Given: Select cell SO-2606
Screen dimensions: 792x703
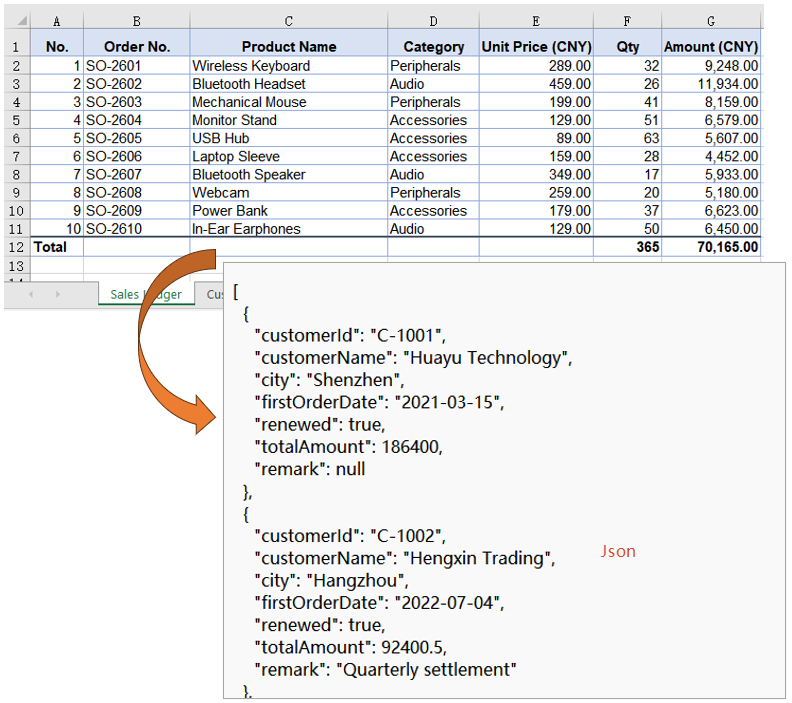Looking at the screenshot, I should 136,157.
